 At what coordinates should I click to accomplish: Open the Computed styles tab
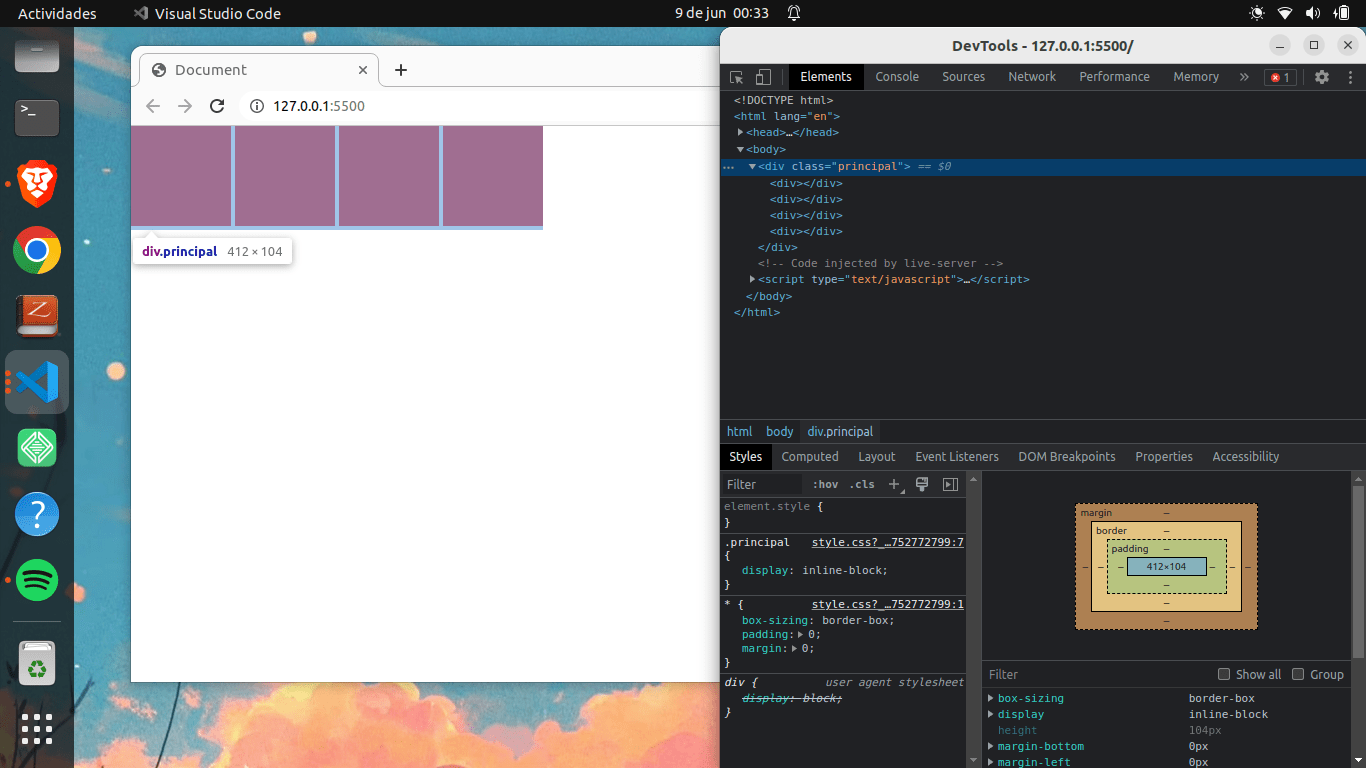tap(810, 457)
